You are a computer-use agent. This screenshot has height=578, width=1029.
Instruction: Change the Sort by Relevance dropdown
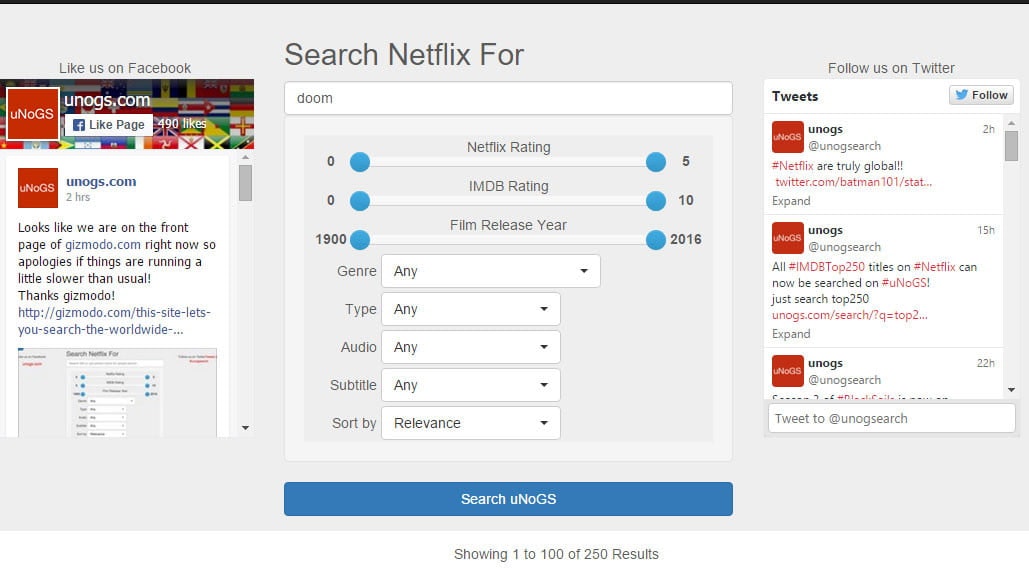[x=470, y=422]
